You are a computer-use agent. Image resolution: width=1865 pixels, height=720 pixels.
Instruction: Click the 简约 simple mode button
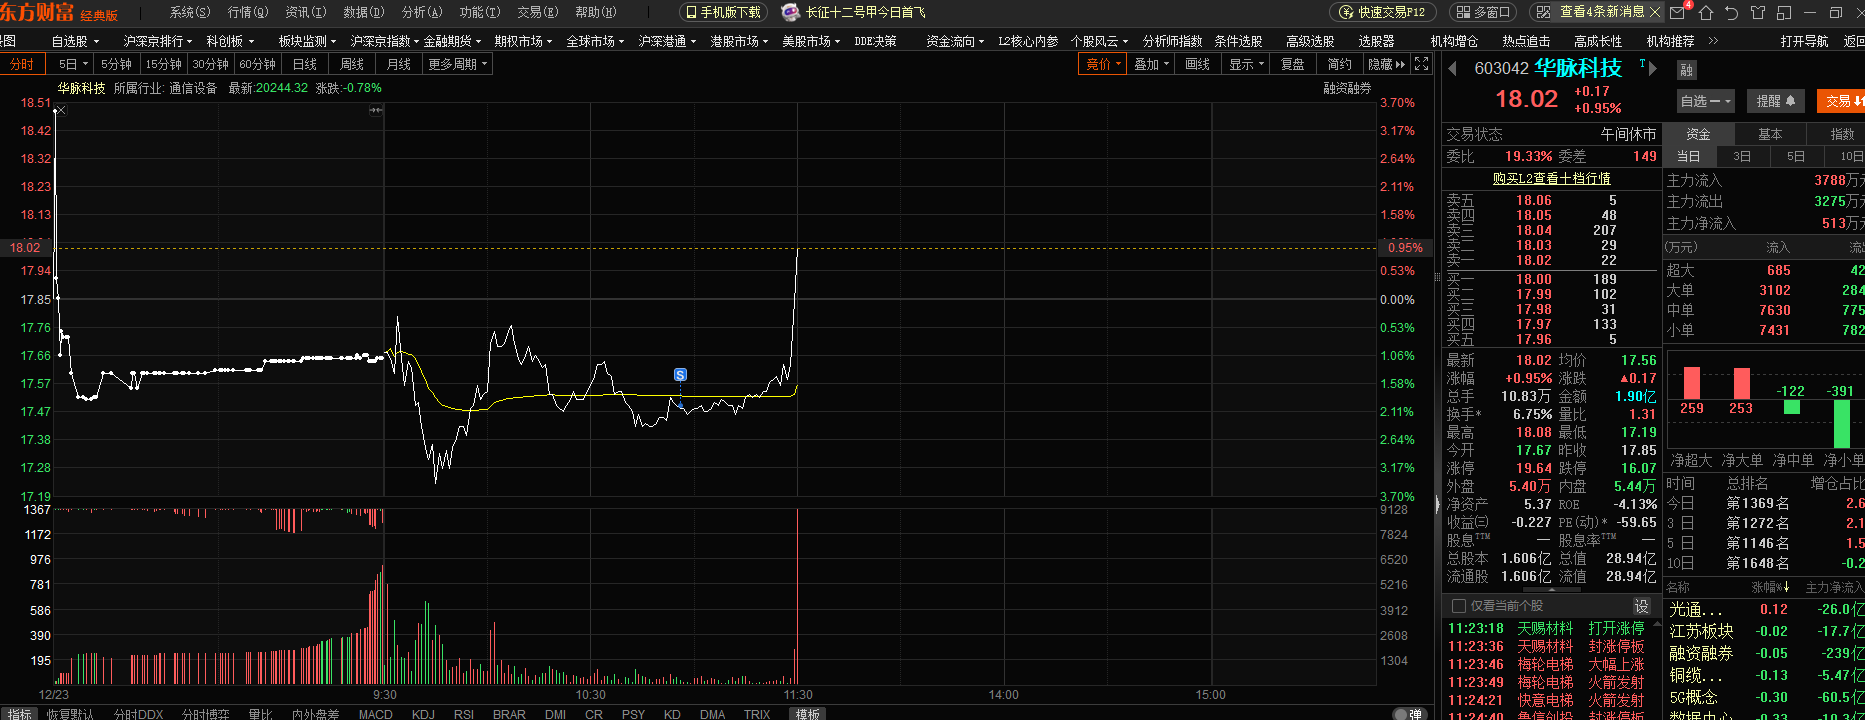[x=1340, y=64]
